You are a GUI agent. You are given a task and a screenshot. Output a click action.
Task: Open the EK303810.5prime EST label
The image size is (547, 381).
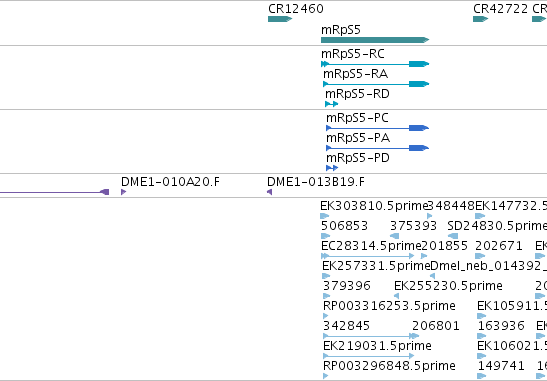[374, 206]
